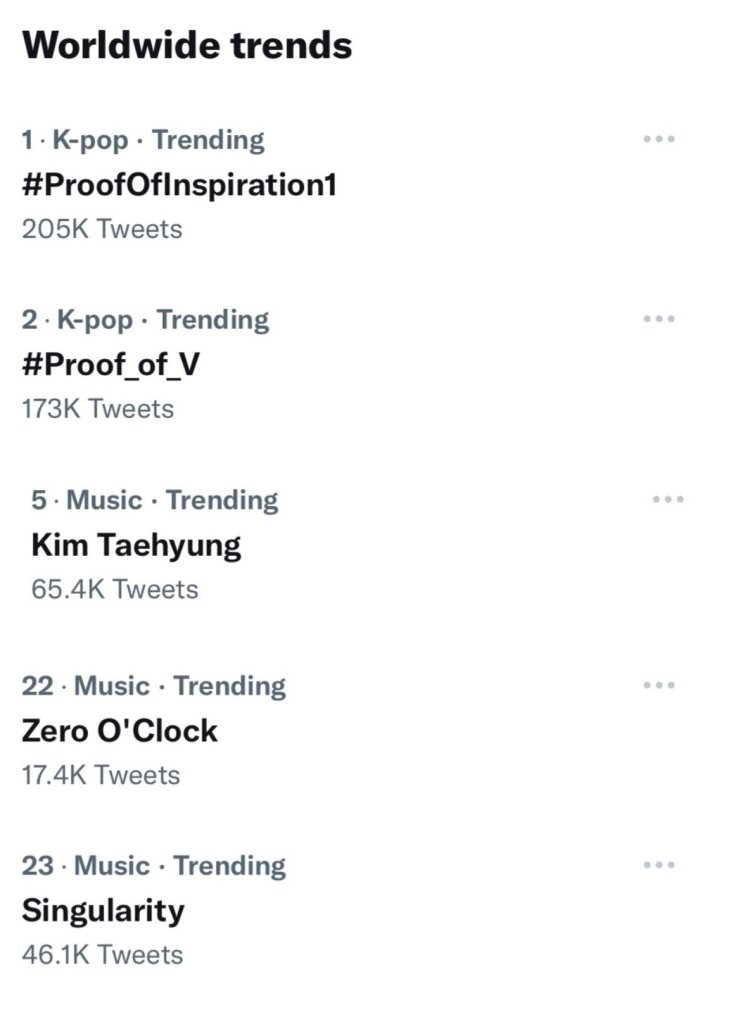This screenshot has width=731, height=1024.
Task: Tap the more icon next to Singularity
Action: point(659,865)
